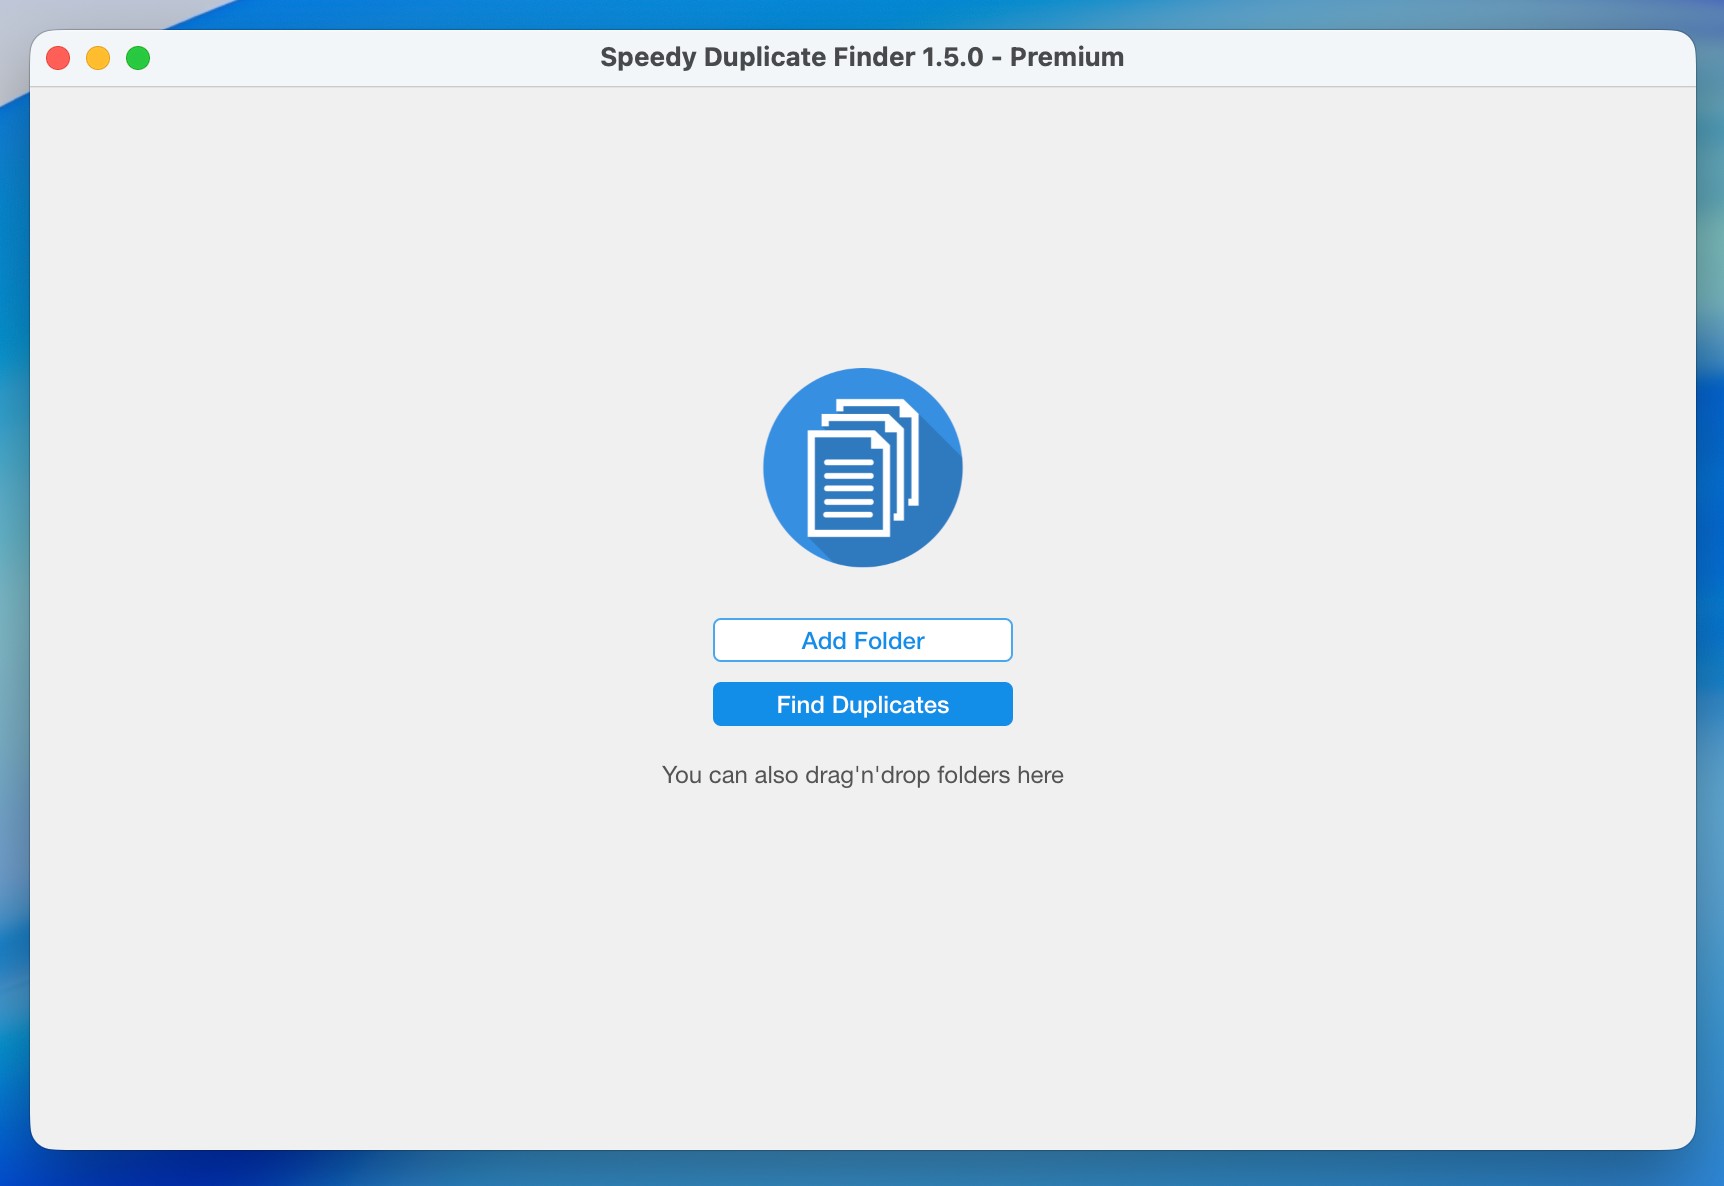Click desktop wallpaper at top-left corner
This screenshot has width=1724, height=1186.
click(12, 10)
